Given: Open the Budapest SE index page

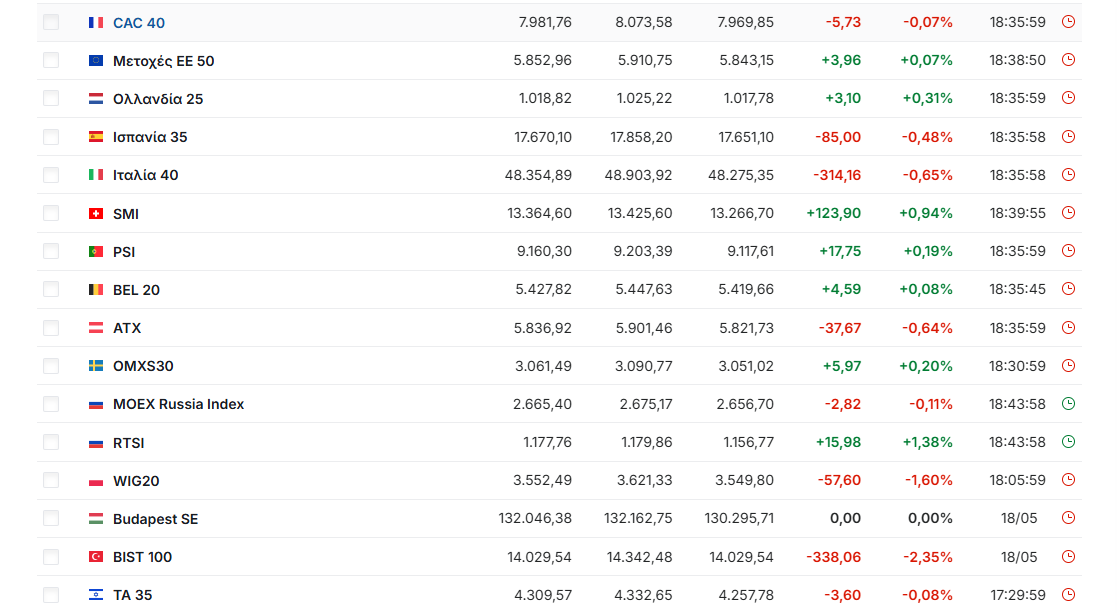Looking at the screenshot, I should click(x=155, y=519).
